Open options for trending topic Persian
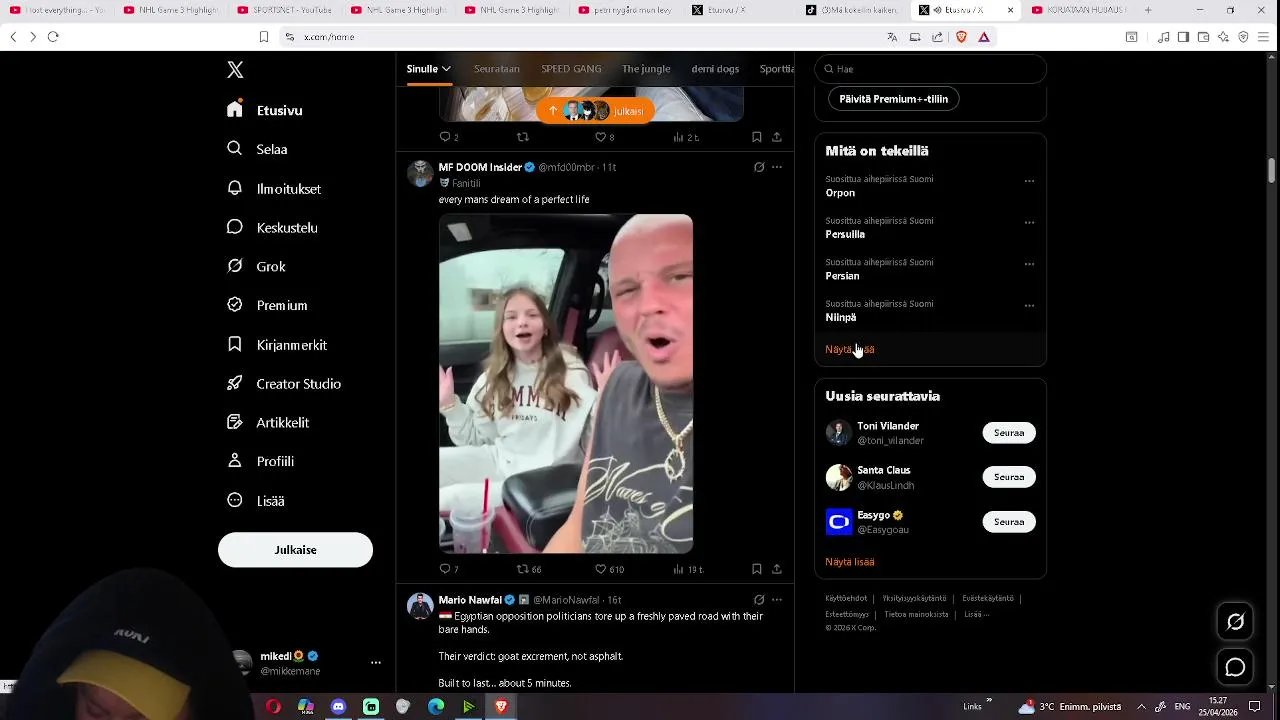 (1029, 264)
